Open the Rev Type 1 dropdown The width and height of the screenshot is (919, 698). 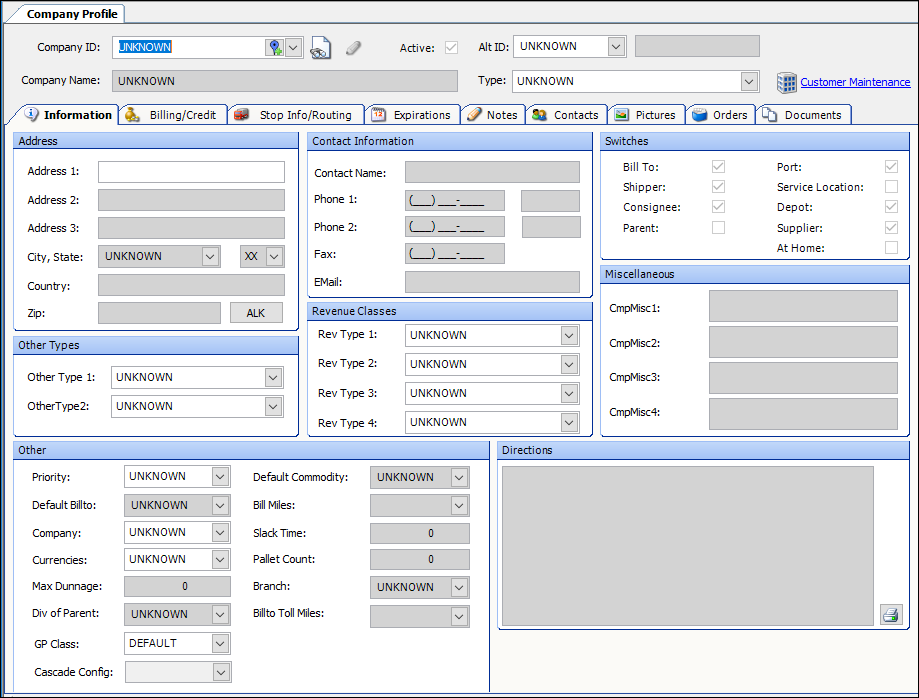pos(569,335)
